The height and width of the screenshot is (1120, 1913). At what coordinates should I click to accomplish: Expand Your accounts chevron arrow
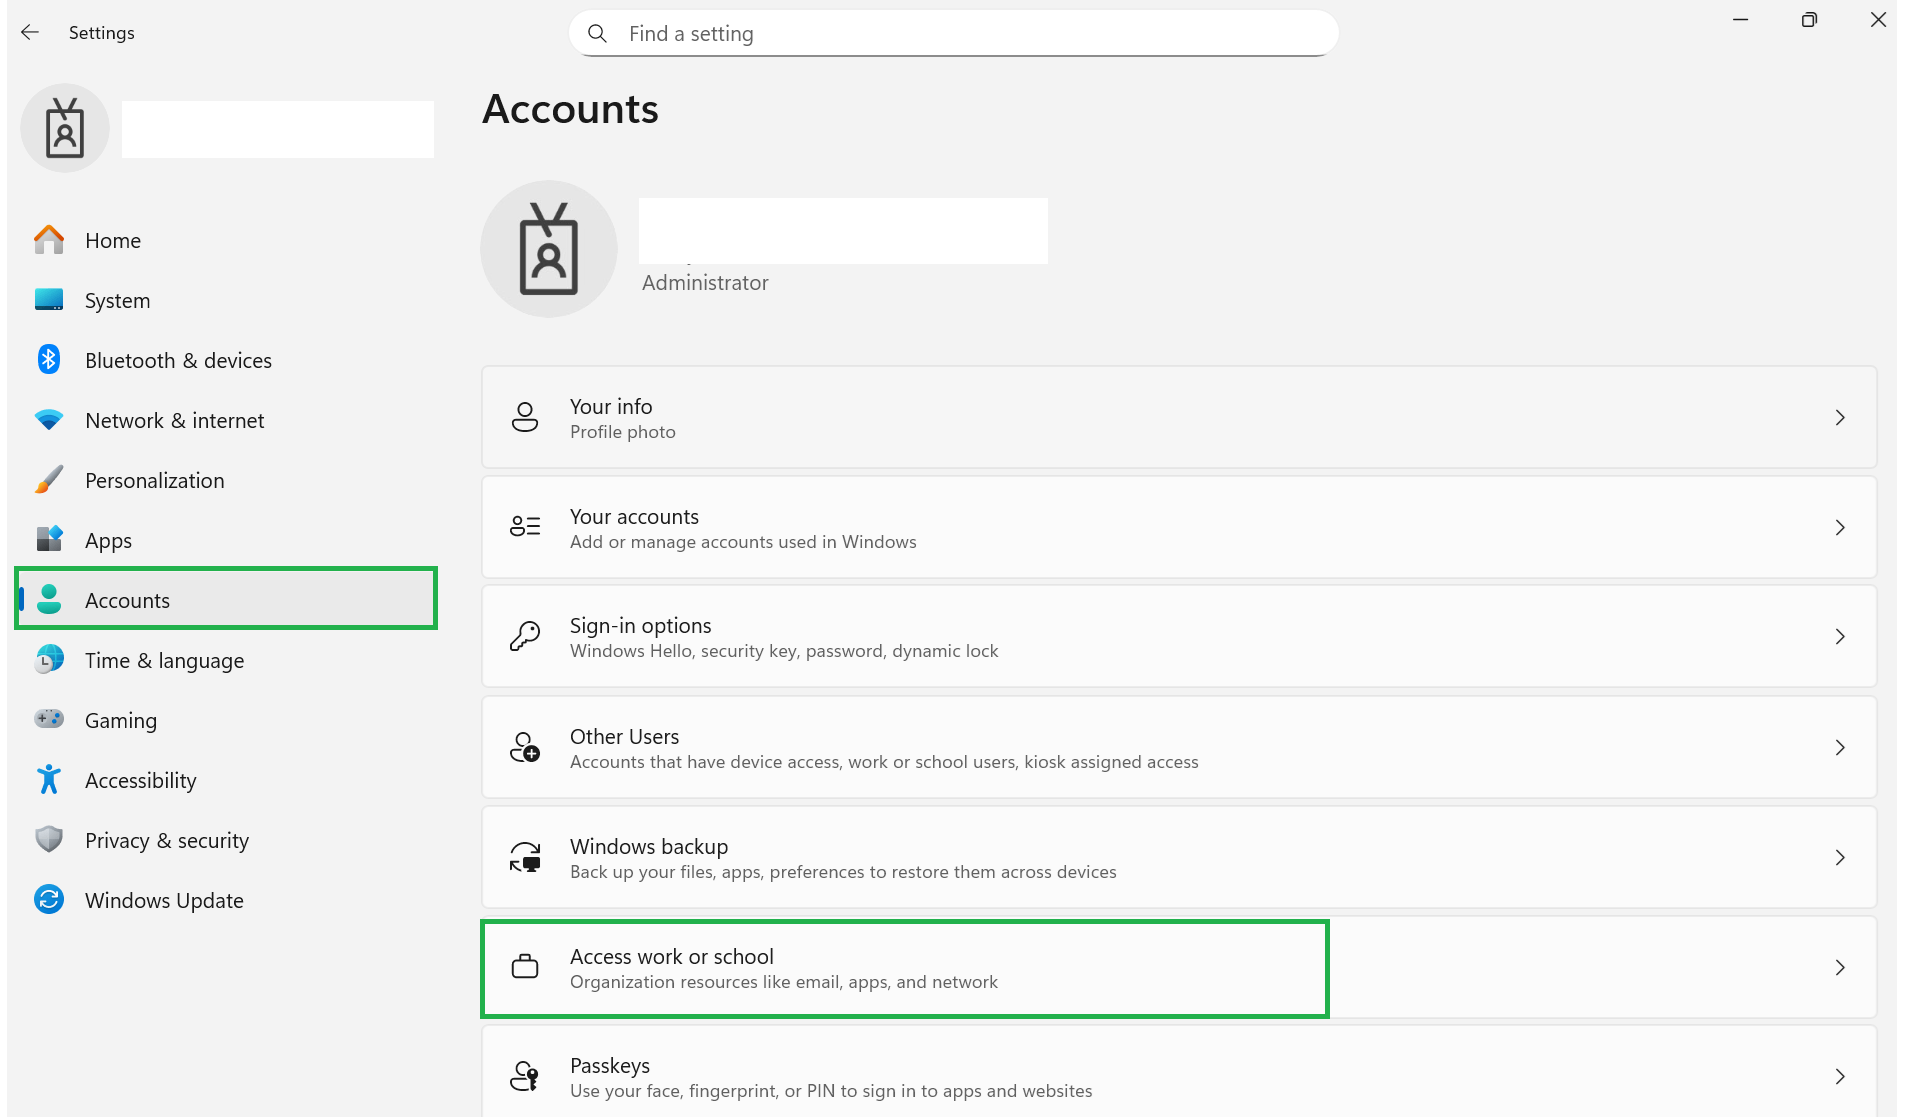click(1840, 527)
